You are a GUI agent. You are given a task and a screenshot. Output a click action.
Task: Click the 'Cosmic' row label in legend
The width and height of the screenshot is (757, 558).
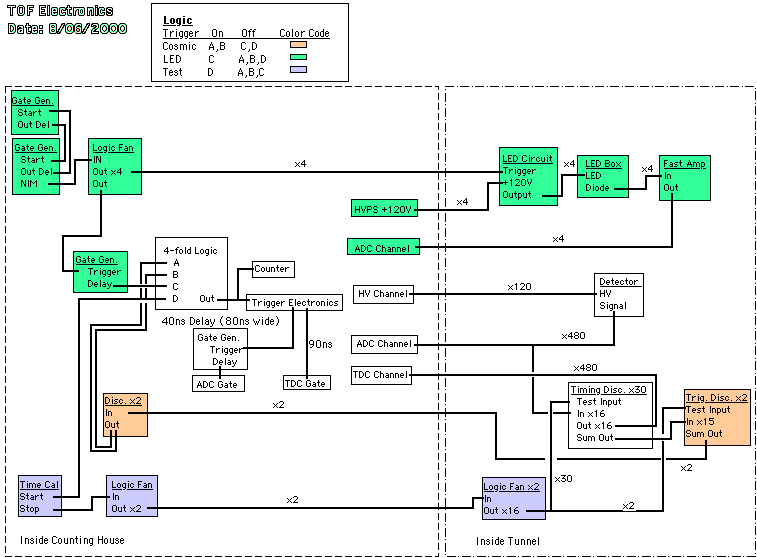[x=179, y=46]
